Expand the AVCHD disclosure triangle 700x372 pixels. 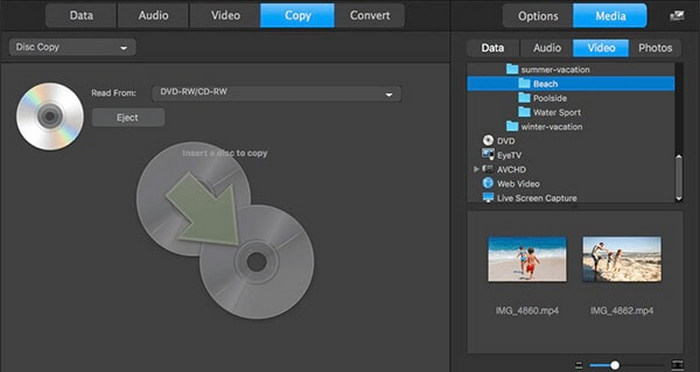click(x=476, y=169)
